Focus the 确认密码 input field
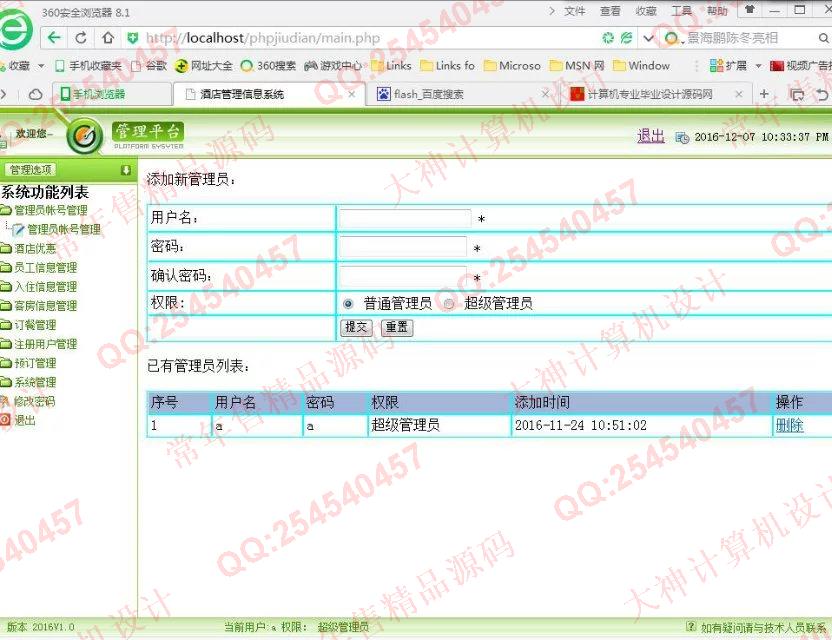Screen dimensions: 832x640 pyautogui.click(x=403, y=276)
